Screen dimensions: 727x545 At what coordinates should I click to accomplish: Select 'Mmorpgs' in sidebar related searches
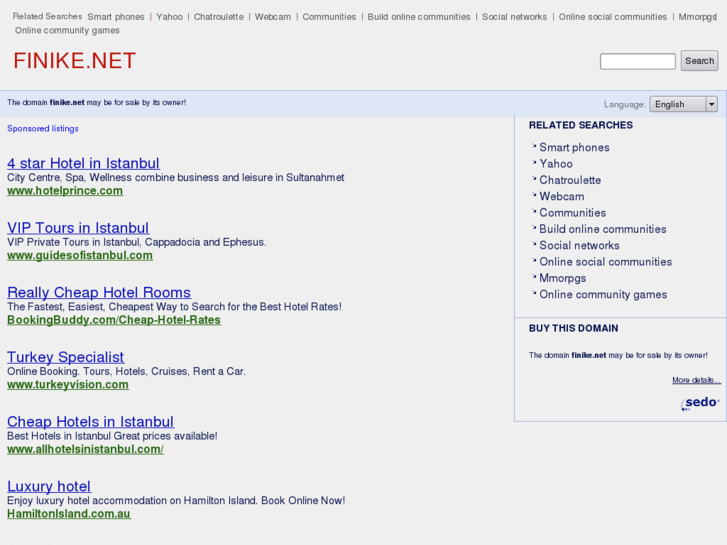click(562, 278)
